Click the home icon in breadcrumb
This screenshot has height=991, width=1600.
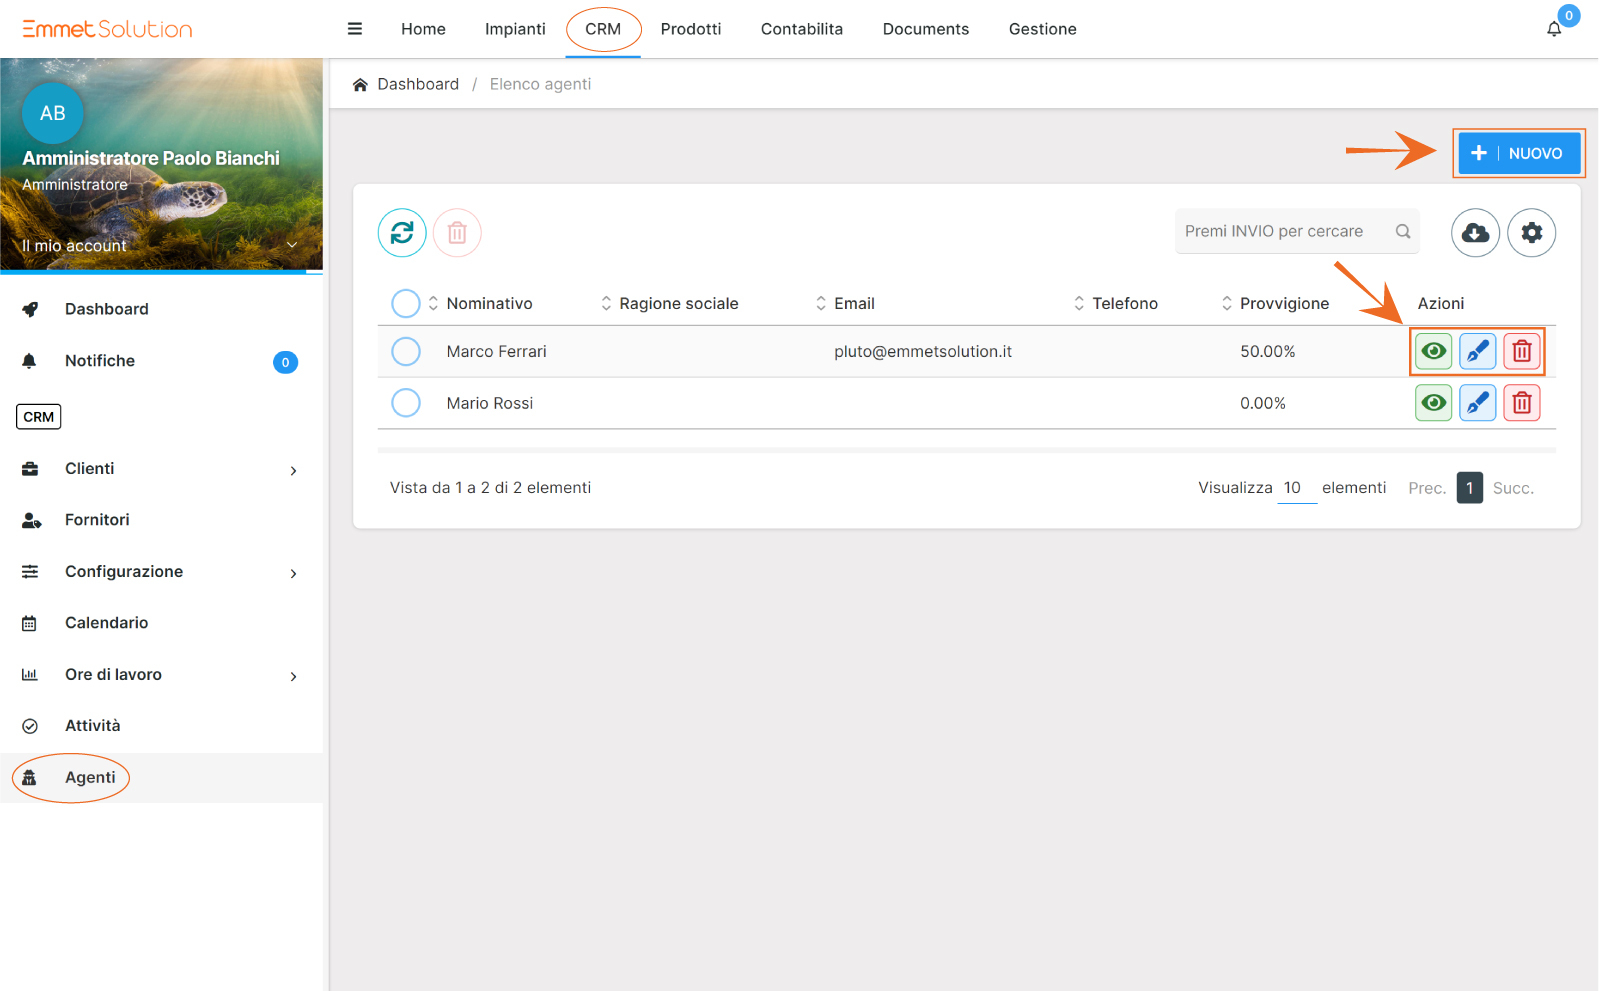point(360,85)
